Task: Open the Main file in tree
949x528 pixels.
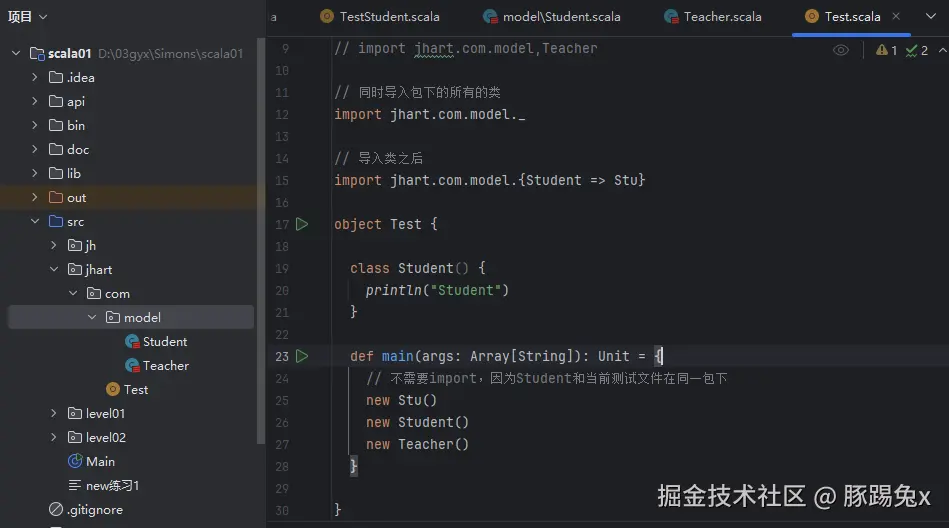Action: (91, 461)
